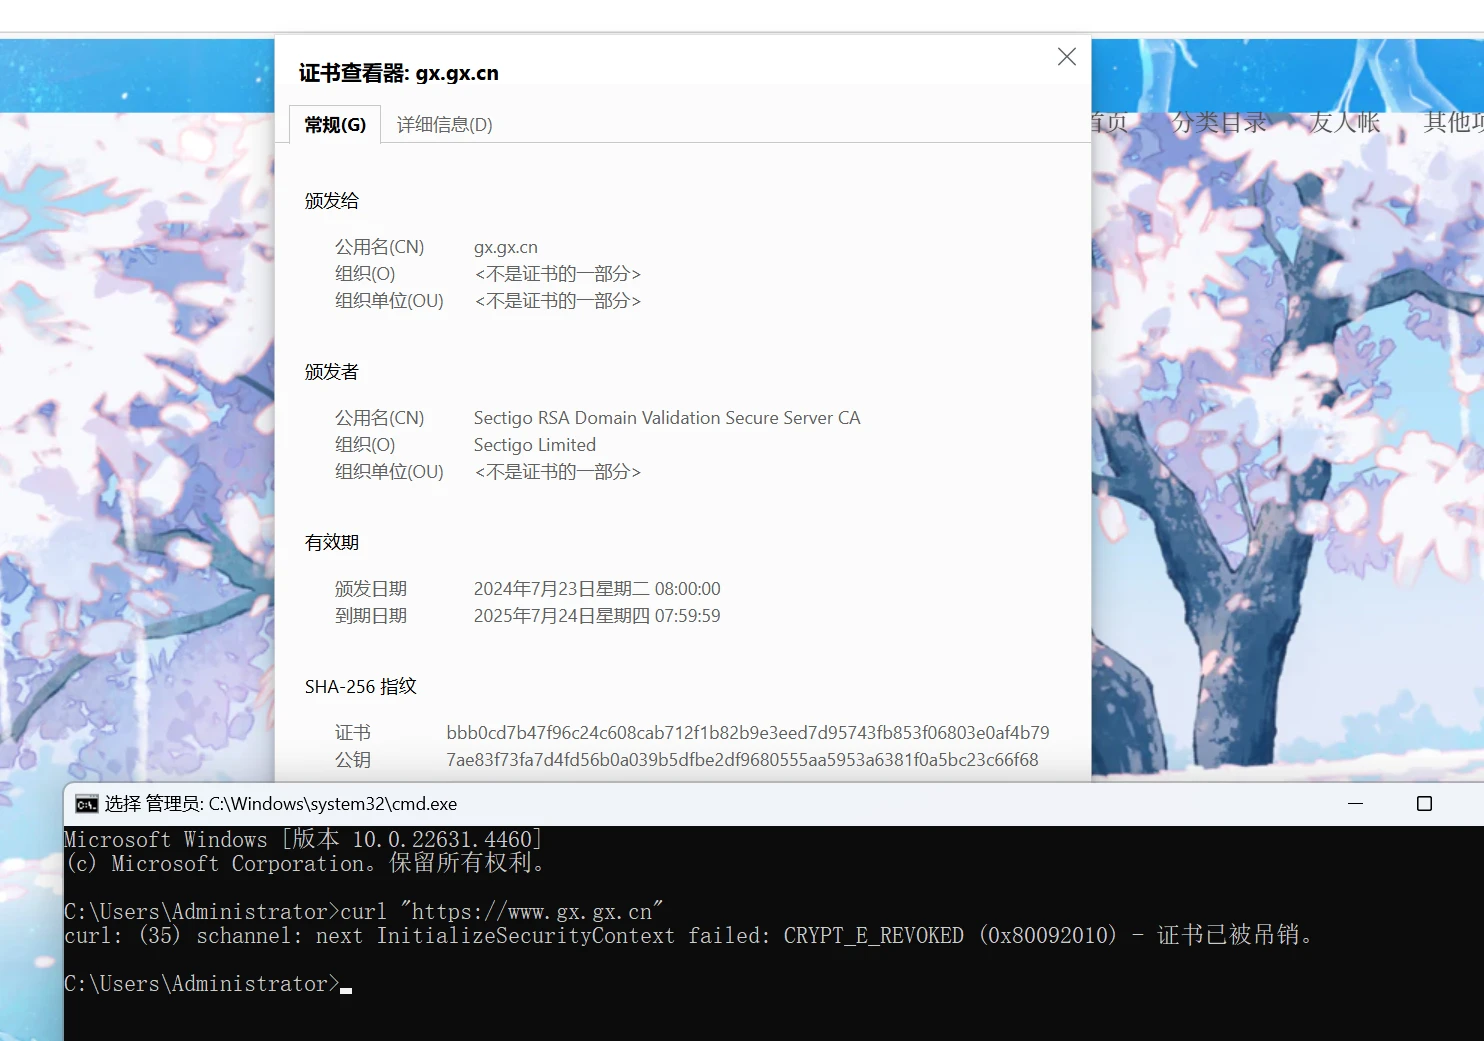
Task: Open the 分类目录 navigation menu
Action: pos(1219,123)
